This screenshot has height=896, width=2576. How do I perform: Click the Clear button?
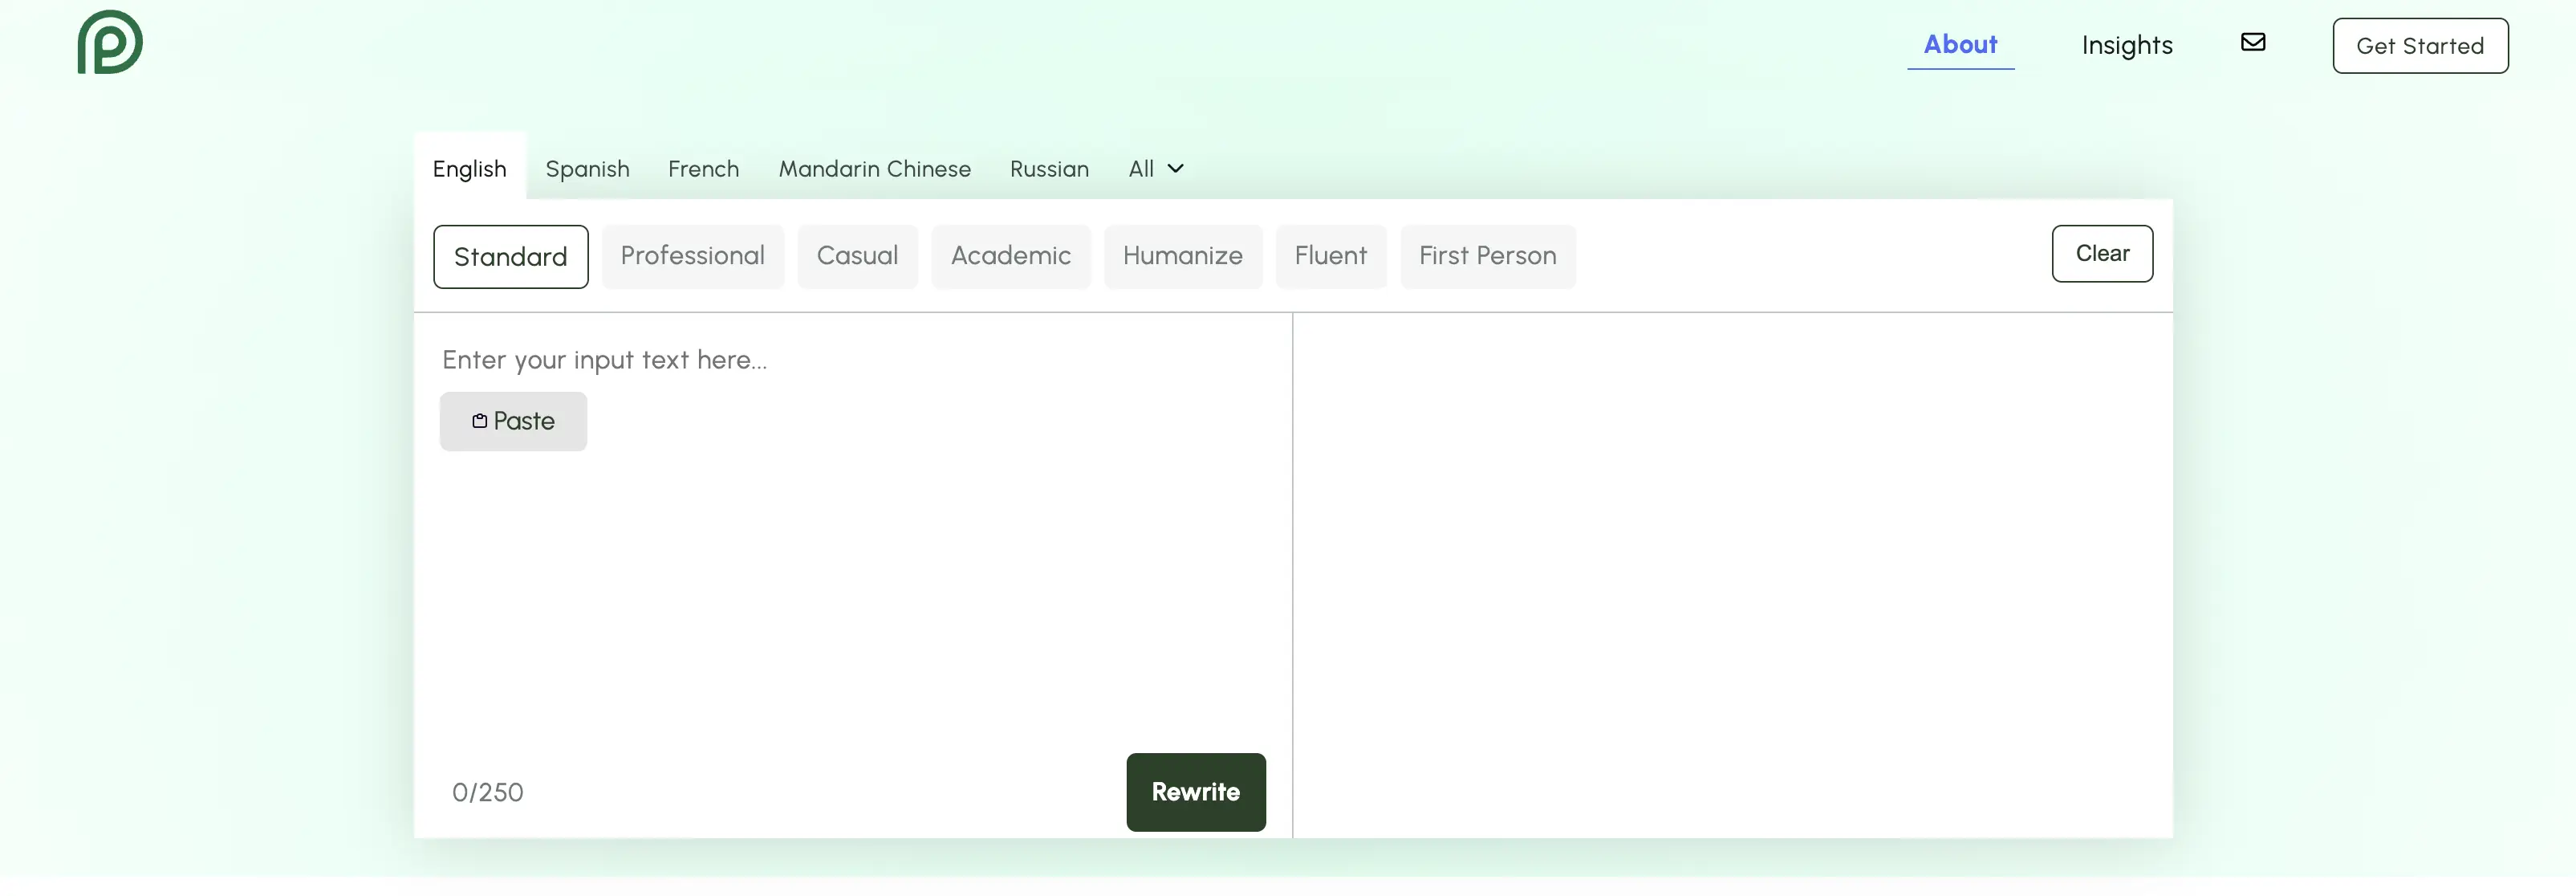[2101, 254]
